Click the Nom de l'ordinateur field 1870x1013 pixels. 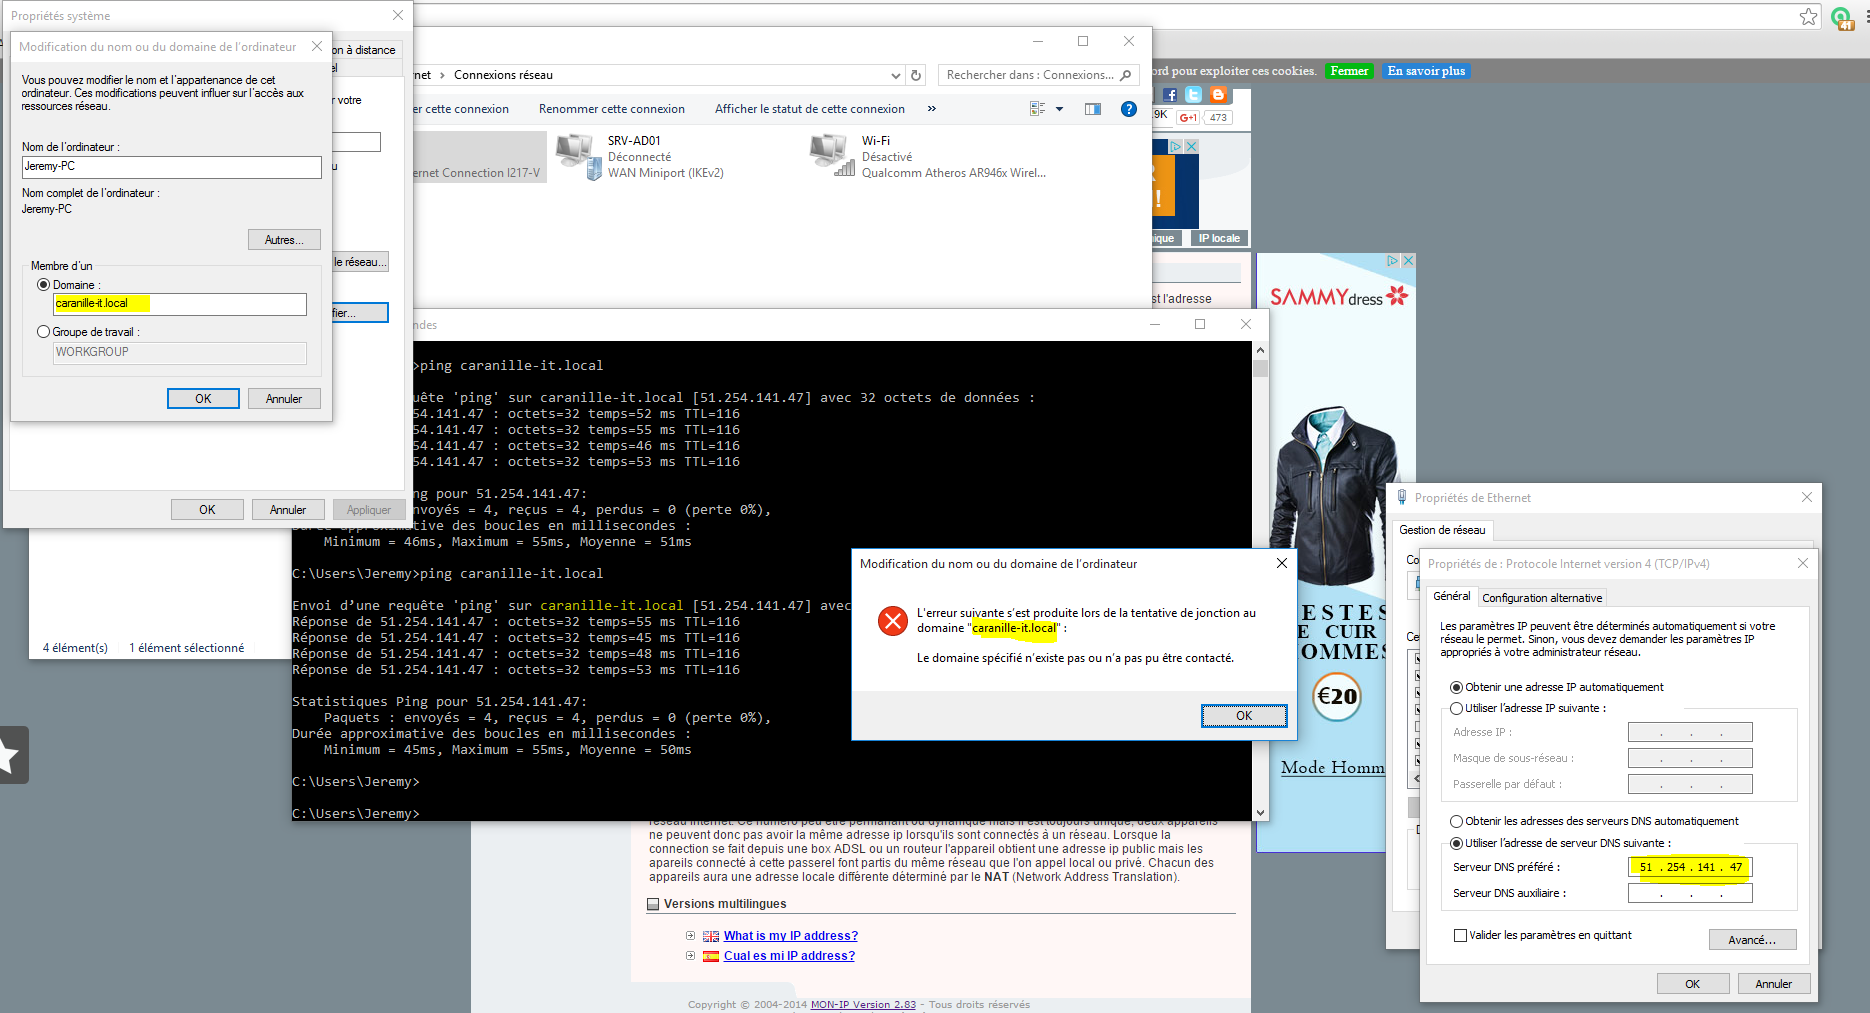(x=172, y=167)
